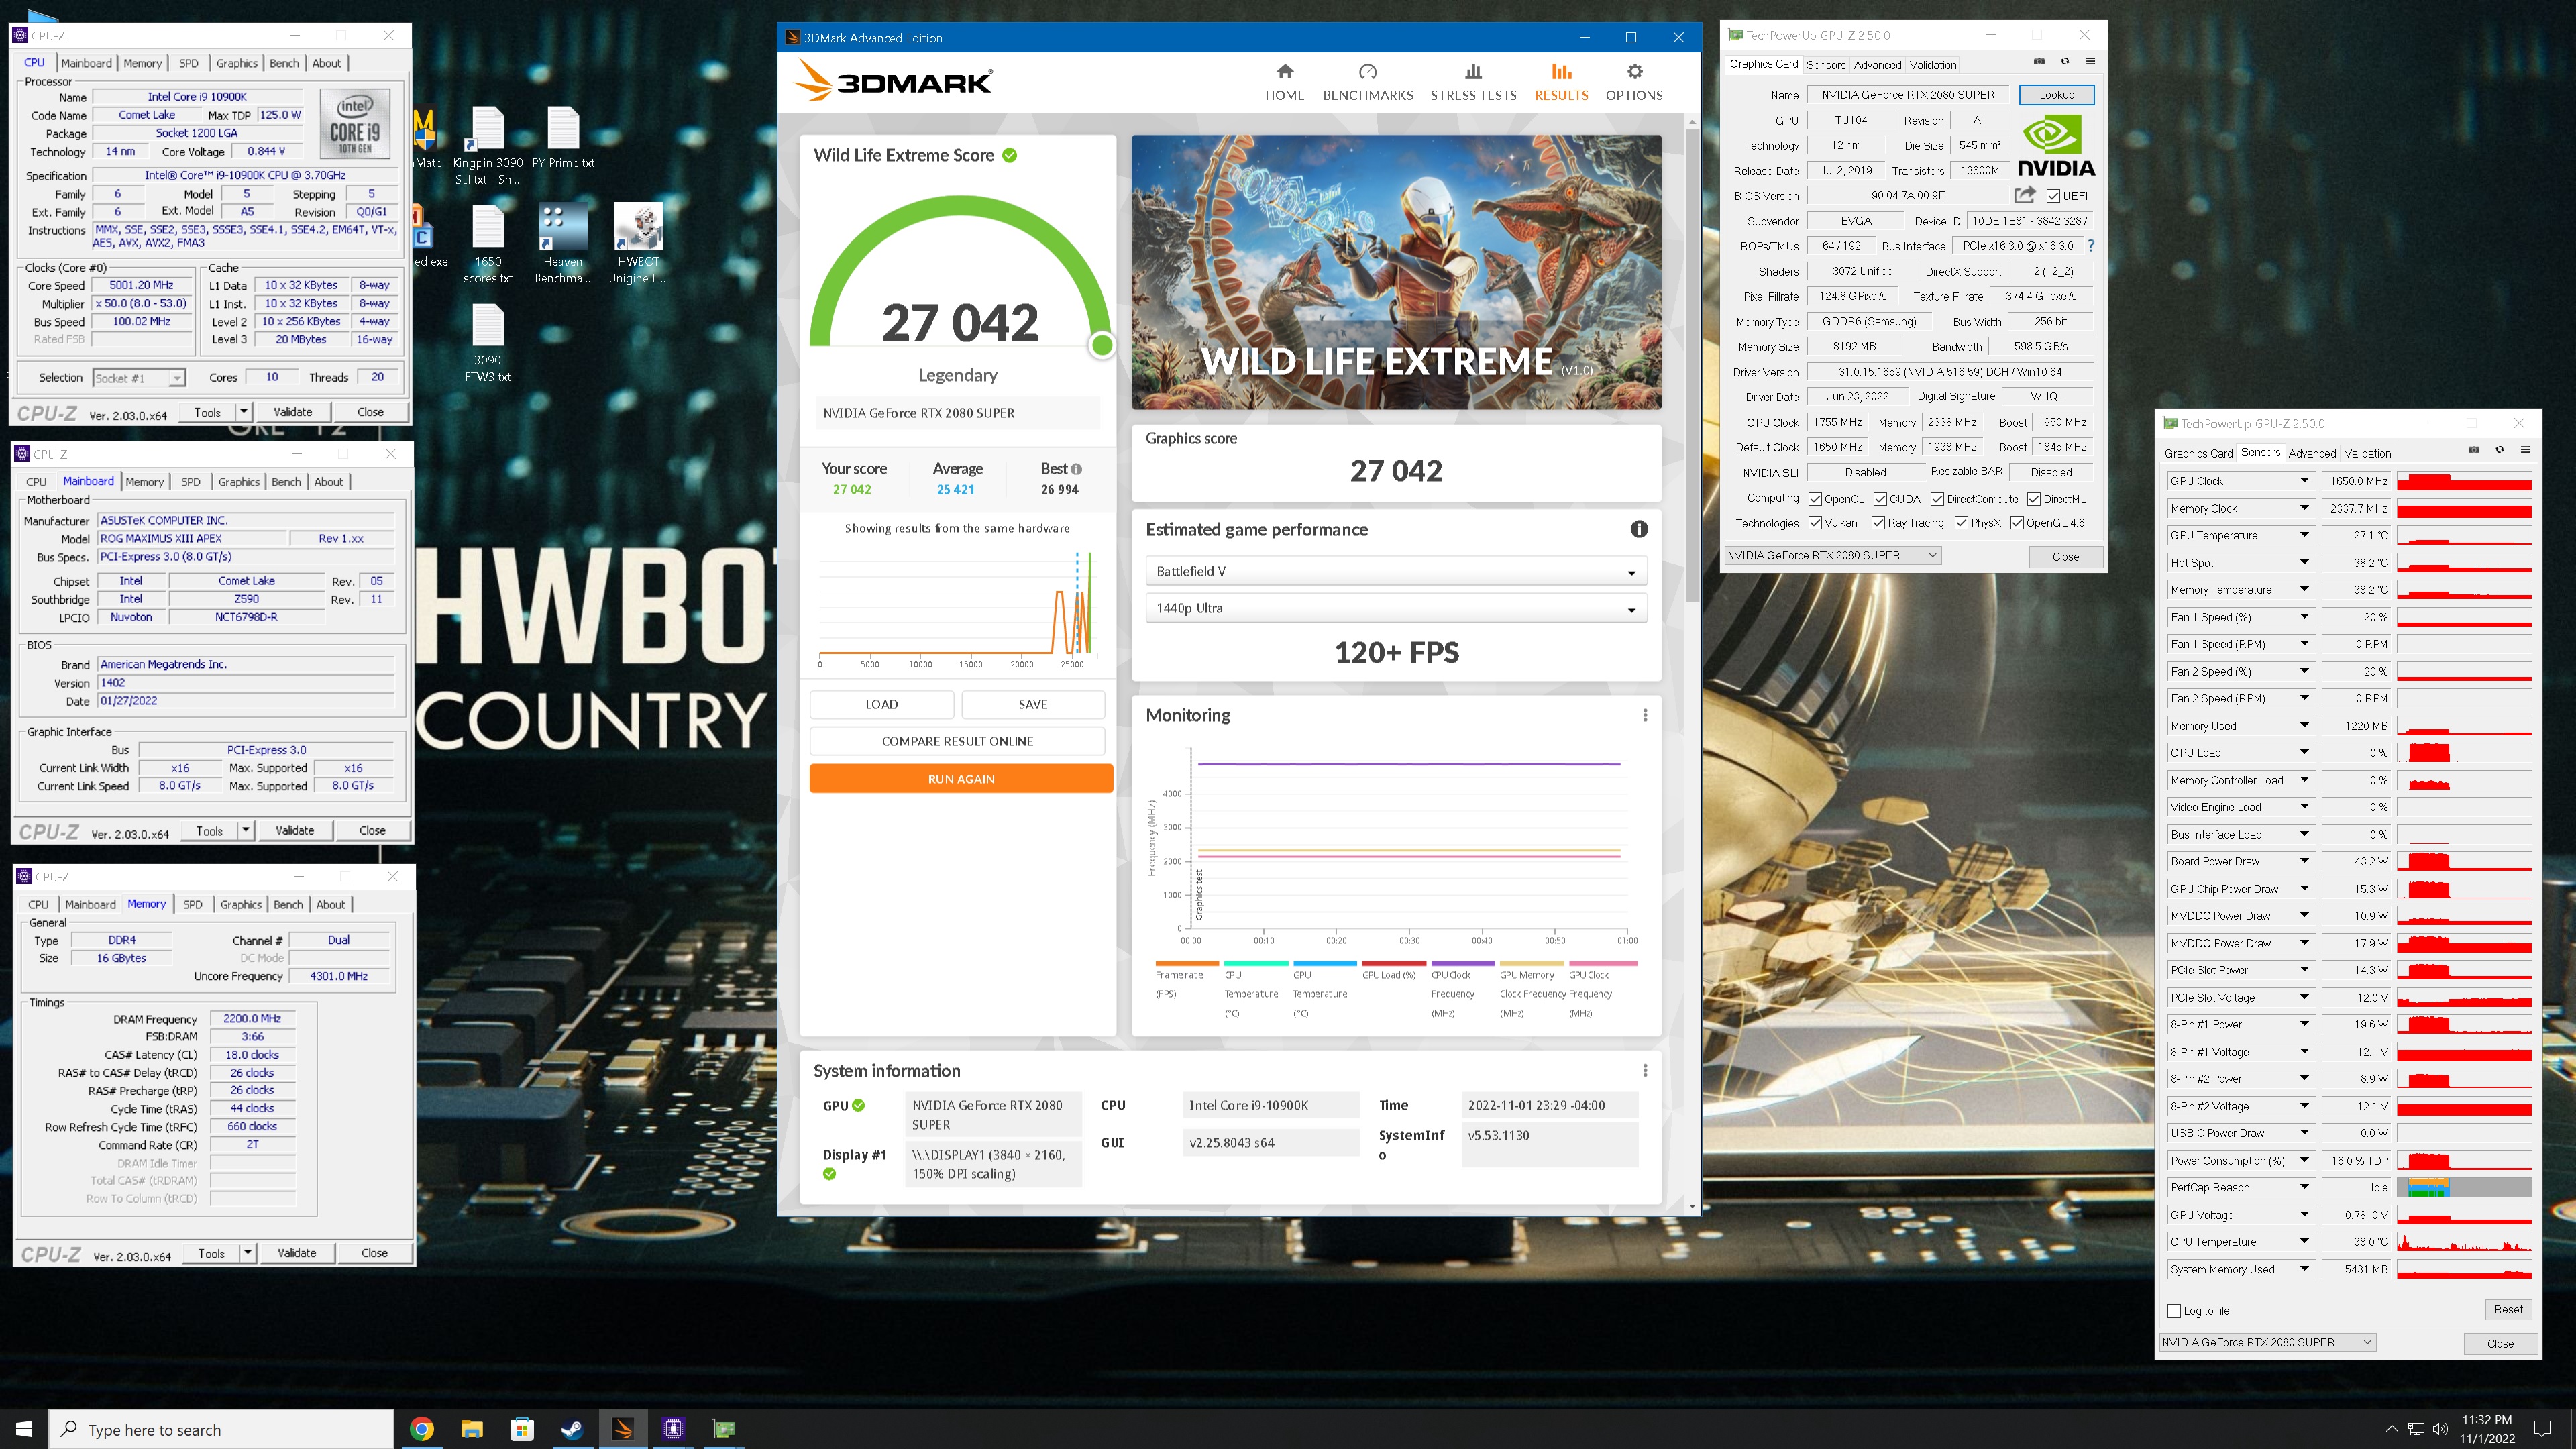Go to the 3DMark BENCHMARKS section

(x=1367, y=82)
